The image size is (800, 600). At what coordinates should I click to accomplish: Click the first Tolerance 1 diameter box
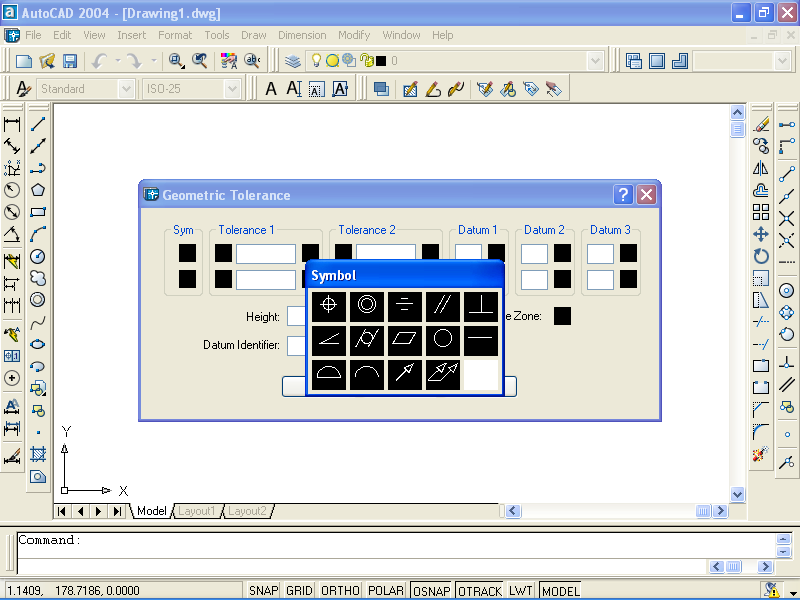point(223,253)
